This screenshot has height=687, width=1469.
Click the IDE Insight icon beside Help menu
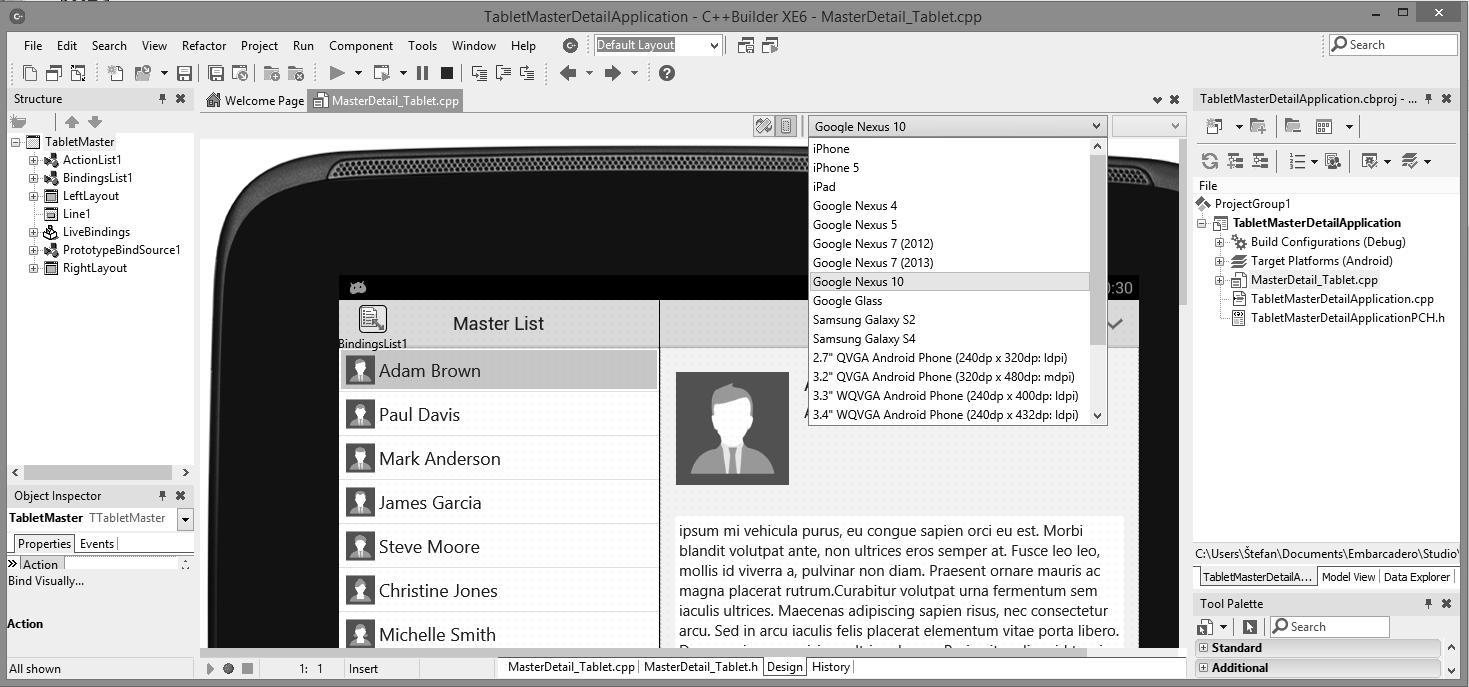click(570, 45)
